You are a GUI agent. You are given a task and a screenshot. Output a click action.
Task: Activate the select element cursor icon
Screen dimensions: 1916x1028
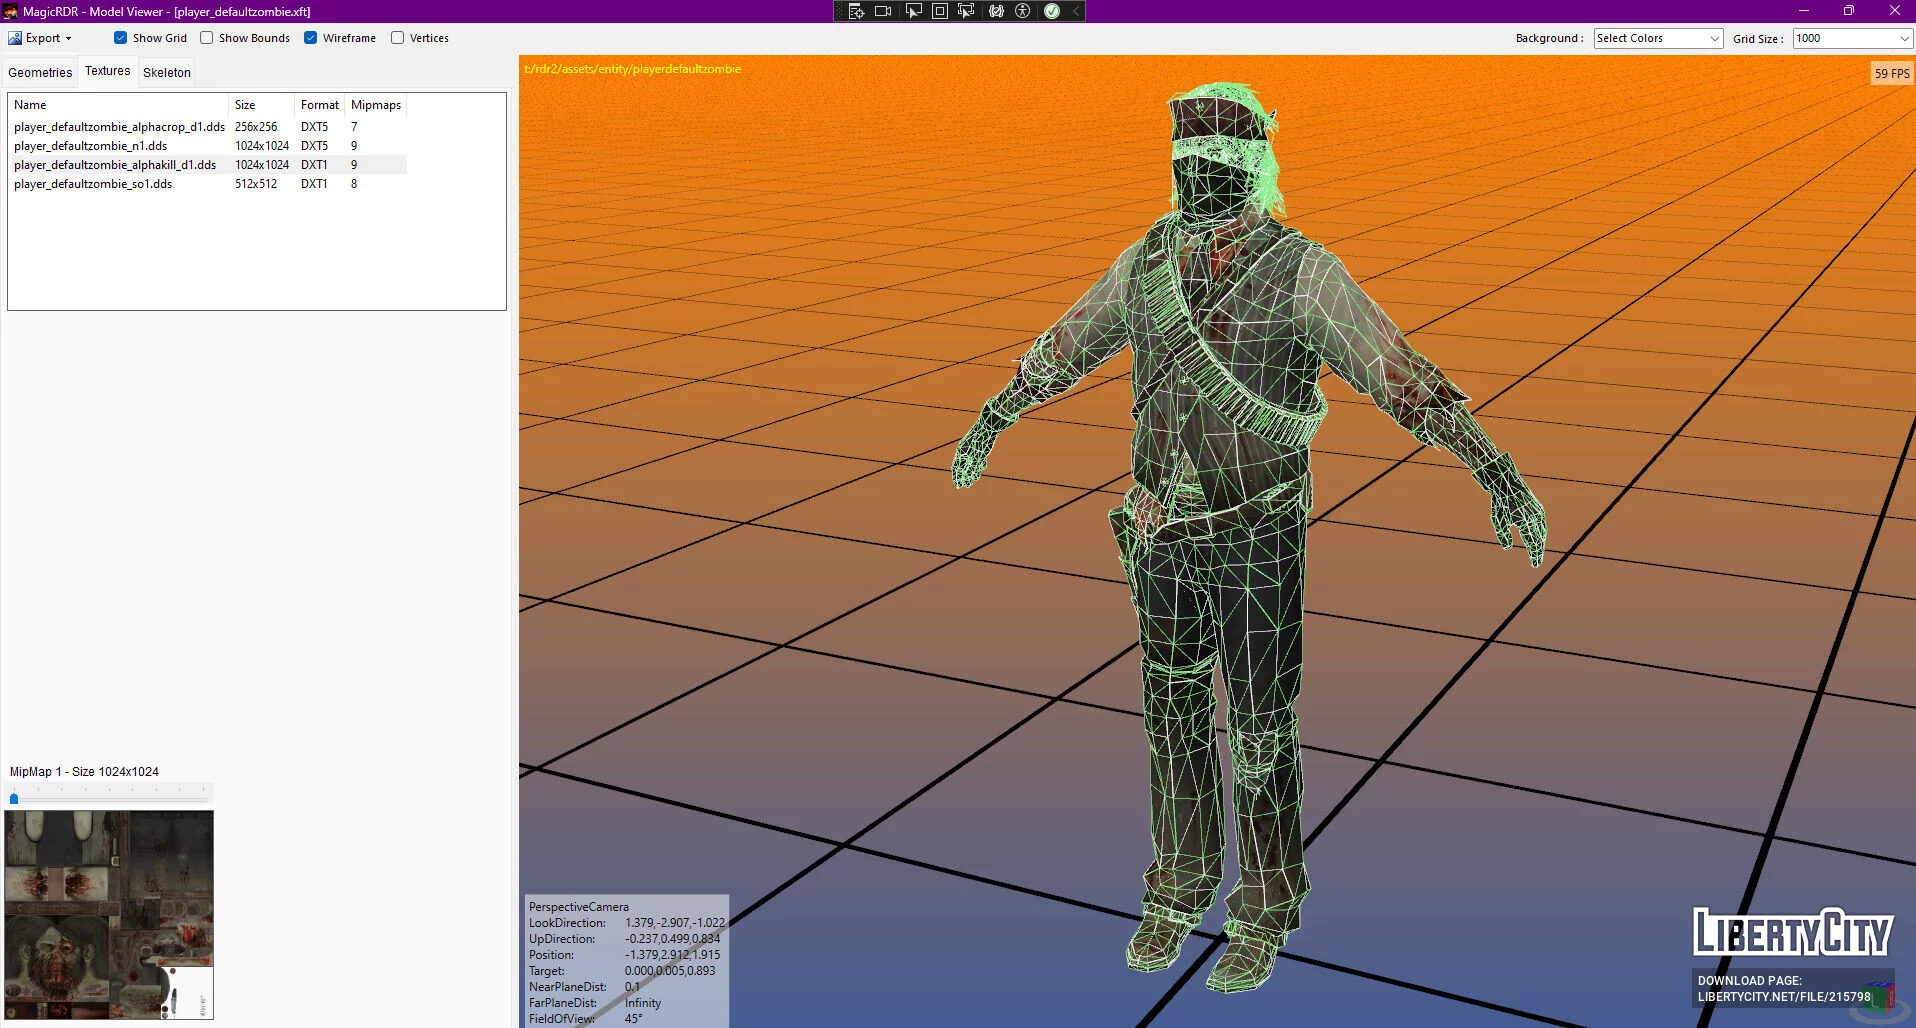tap(913, 11)
